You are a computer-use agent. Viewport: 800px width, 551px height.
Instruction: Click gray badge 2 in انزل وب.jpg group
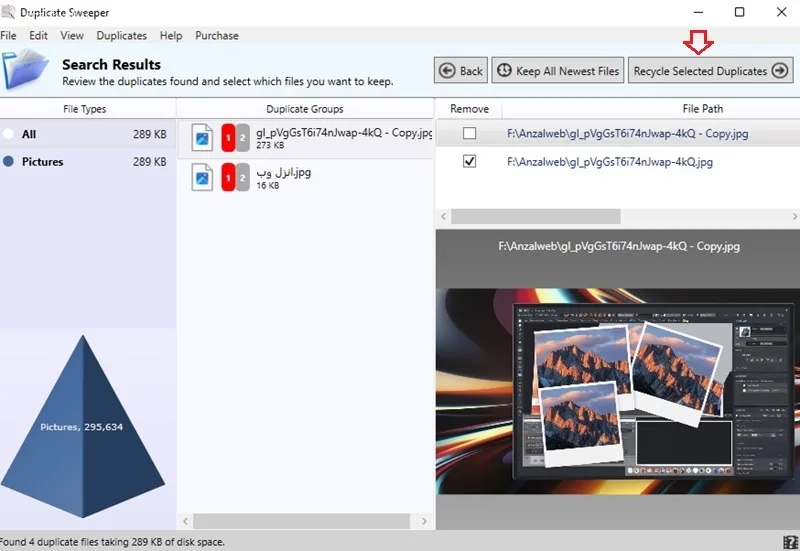[243, 177]
